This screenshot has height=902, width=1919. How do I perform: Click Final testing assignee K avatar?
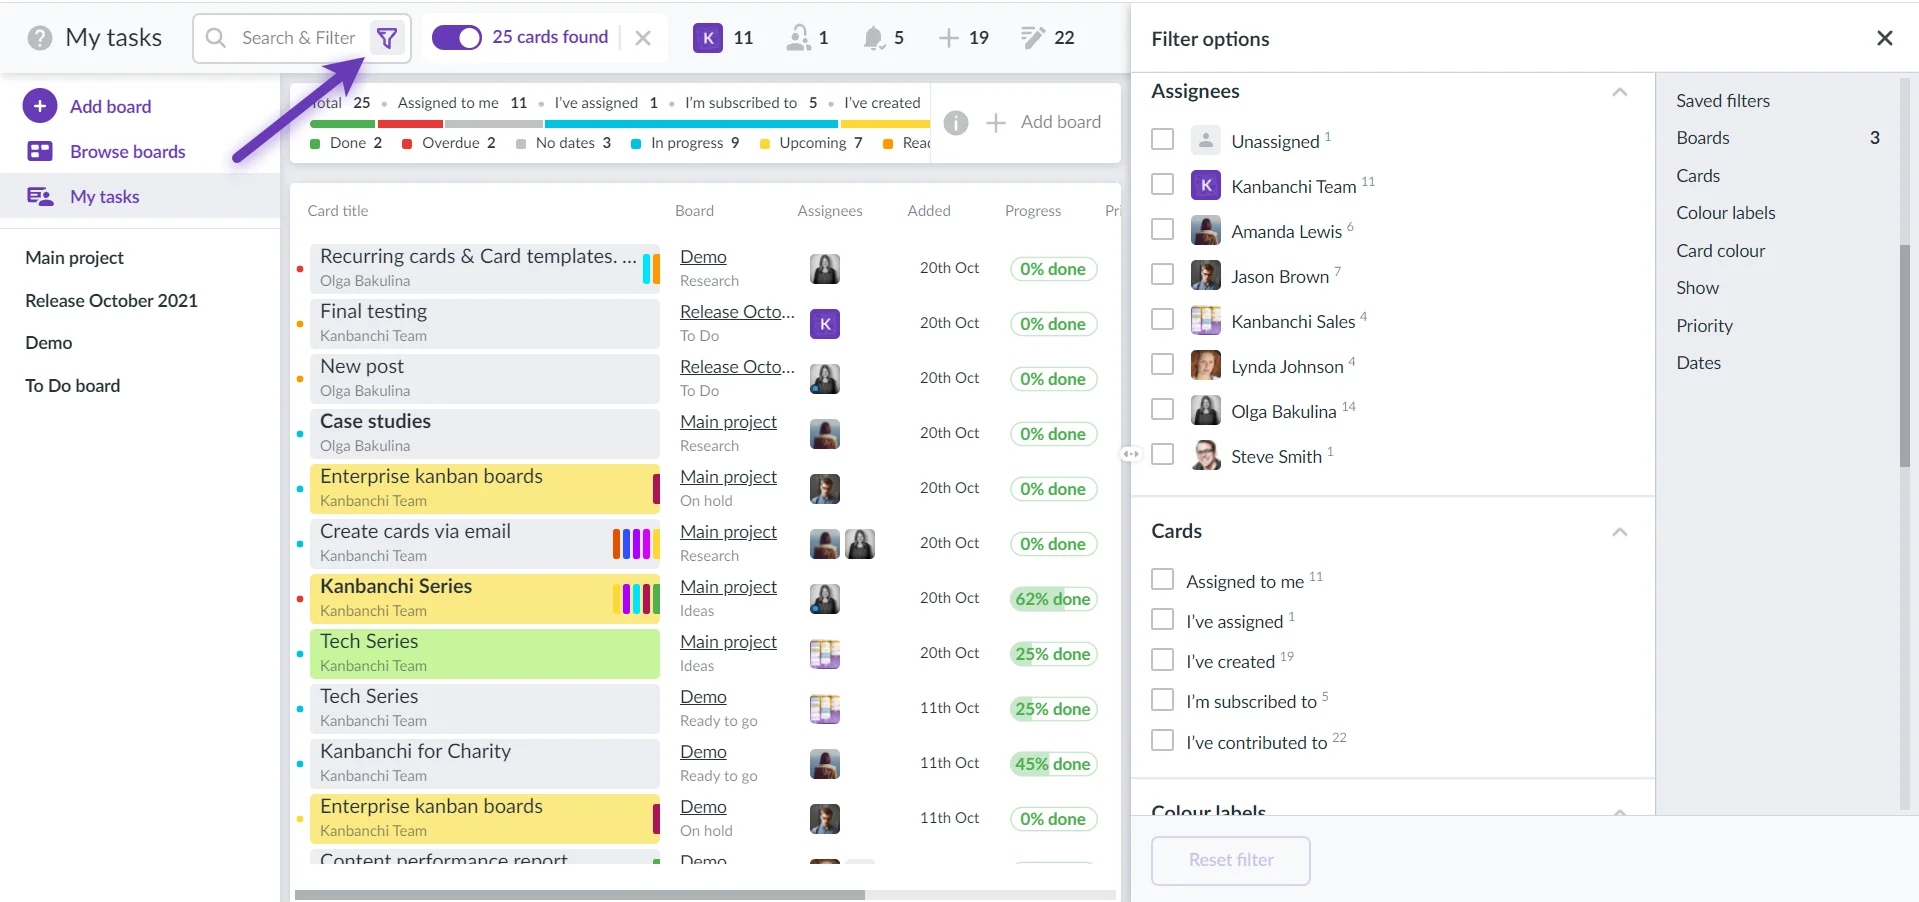[x=825, y=324]
